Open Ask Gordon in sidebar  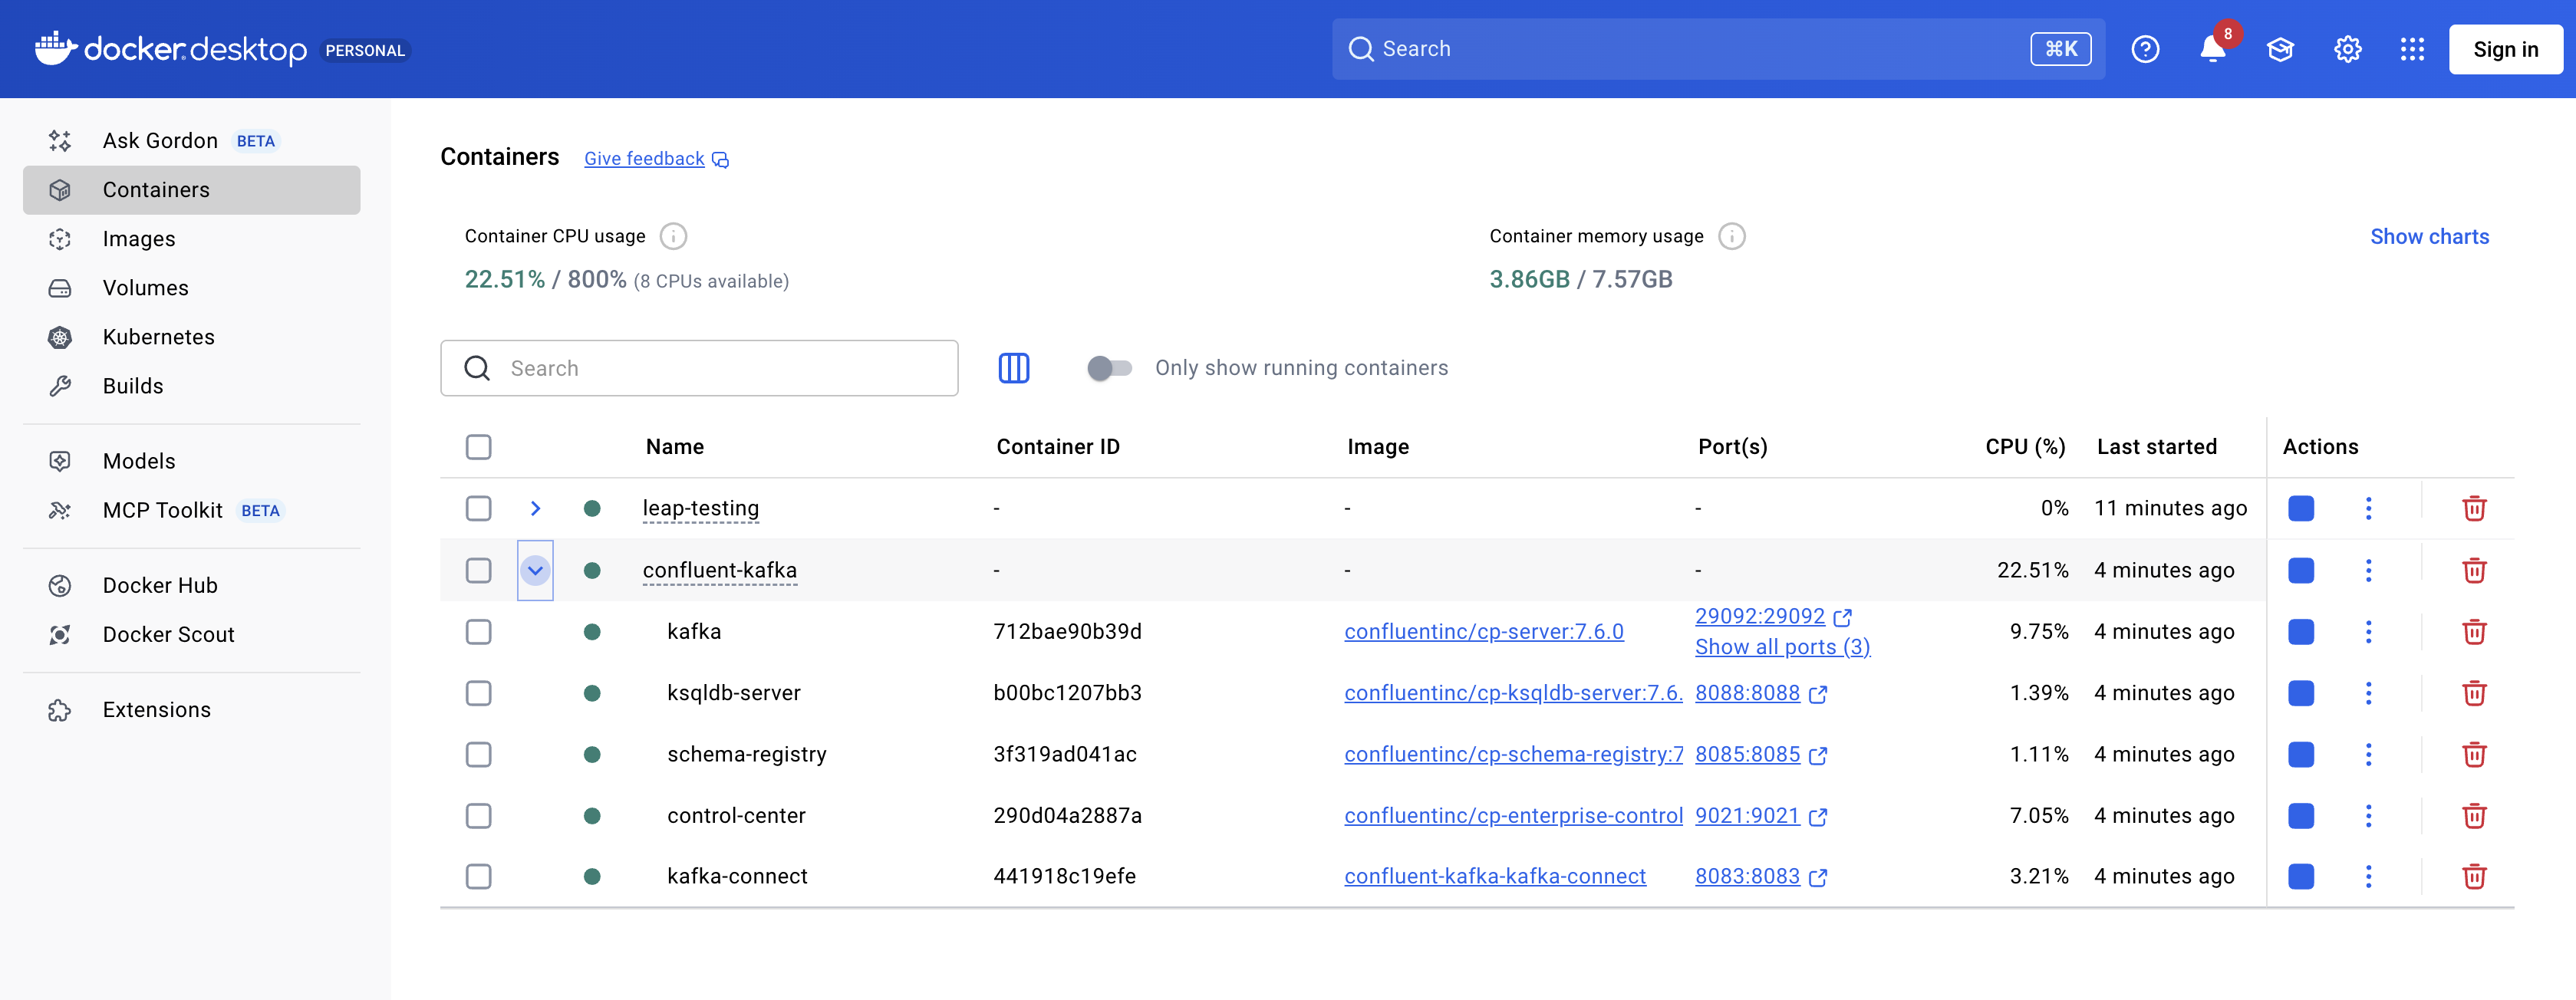191,141
